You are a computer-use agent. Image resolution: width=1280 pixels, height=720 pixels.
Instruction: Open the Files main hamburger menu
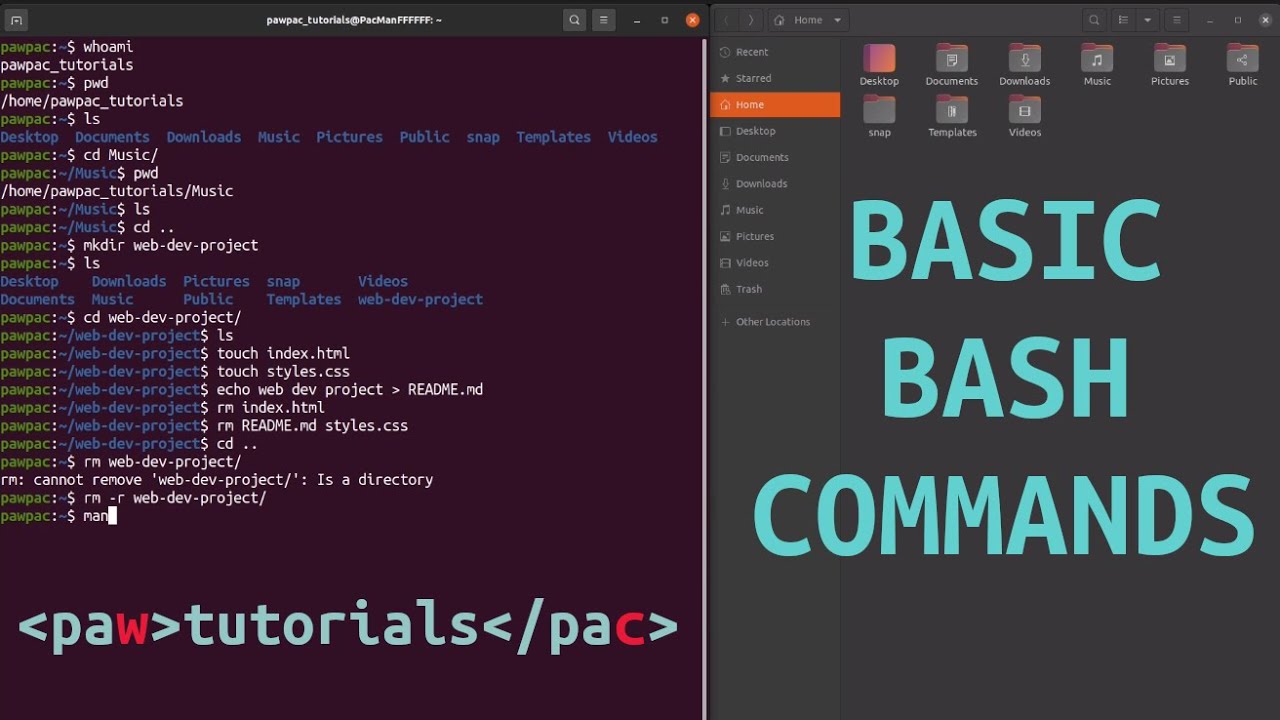coord(1177,20)
